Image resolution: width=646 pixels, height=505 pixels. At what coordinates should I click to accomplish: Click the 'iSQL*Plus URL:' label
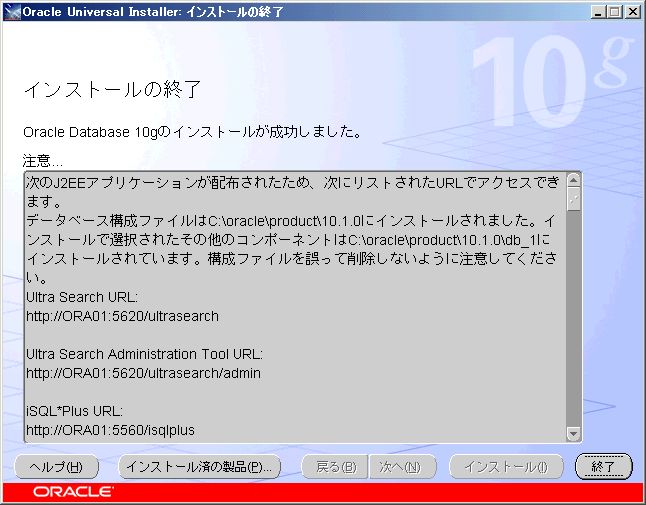coord(75,411)
